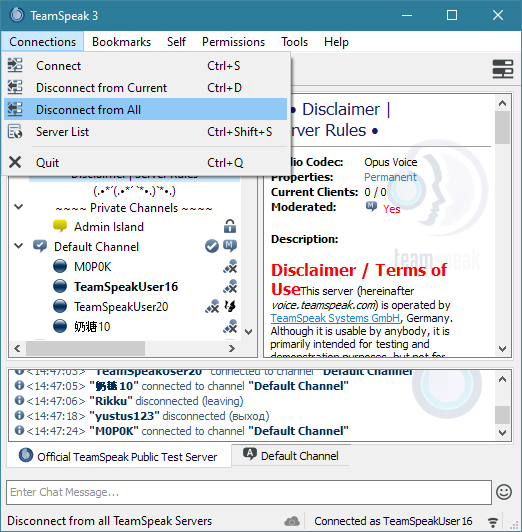Screen dimensions: 522x532
Task: Open the Help menu
Action: click(336, 42)
